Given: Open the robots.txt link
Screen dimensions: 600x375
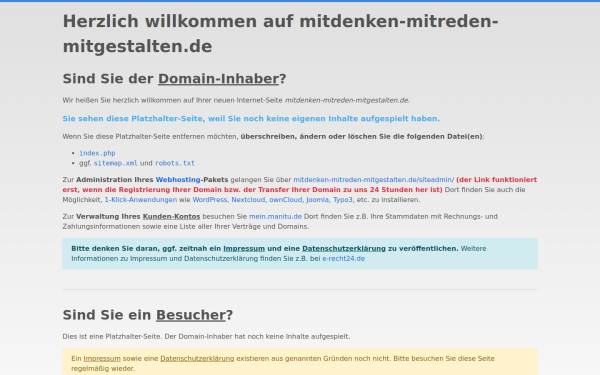Looking at the screenshot, I should (174, 163).
